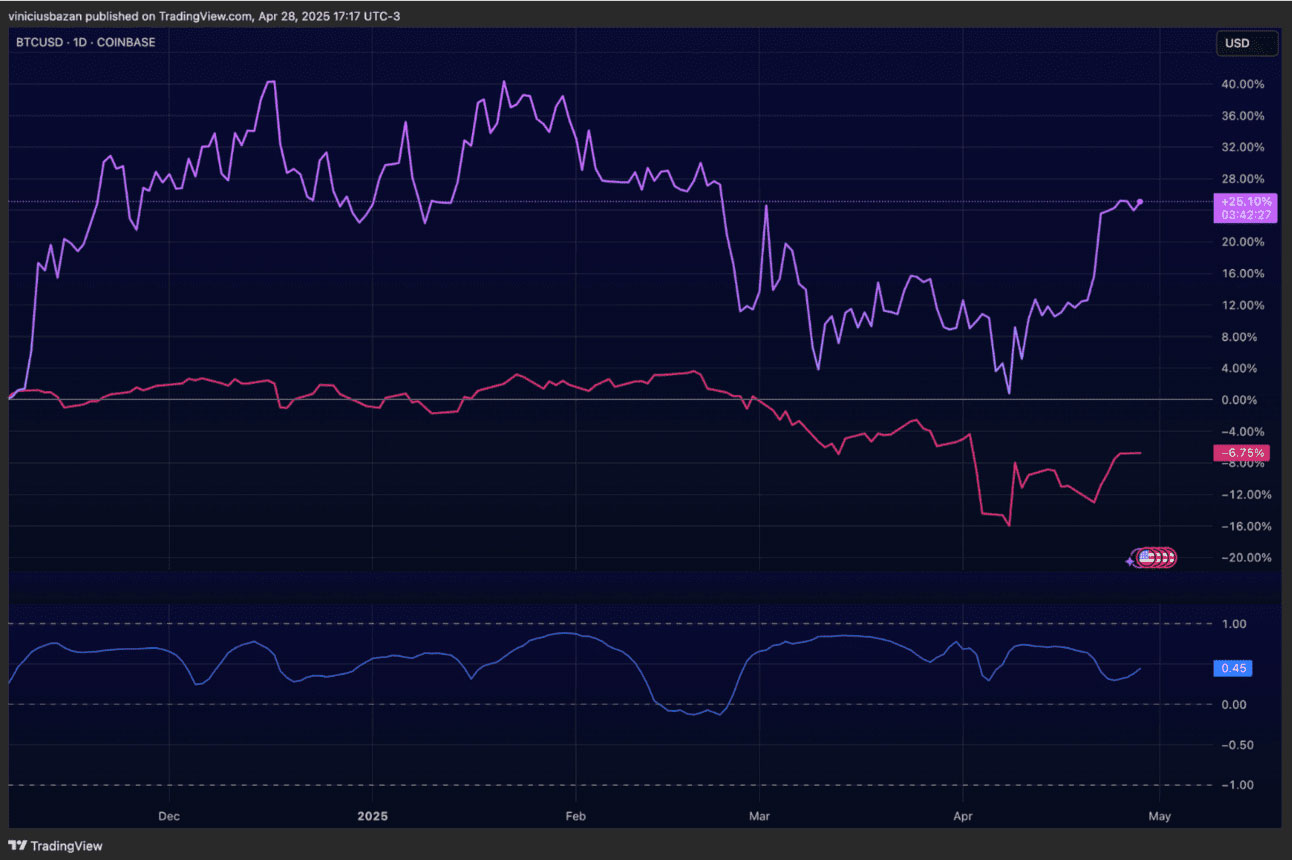Click the Dec label on time axis

click(168, 815)
